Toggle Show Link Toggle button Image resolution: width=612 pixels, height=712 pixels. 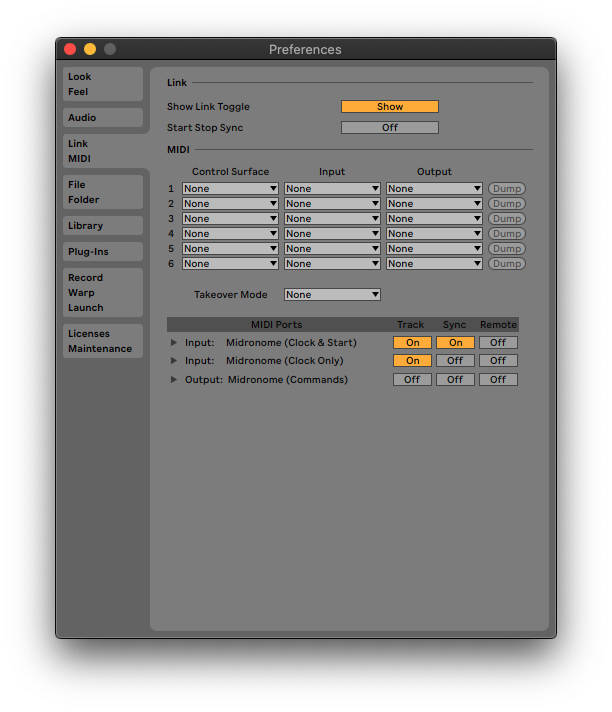pyautogui.click(x=389, y=107)
